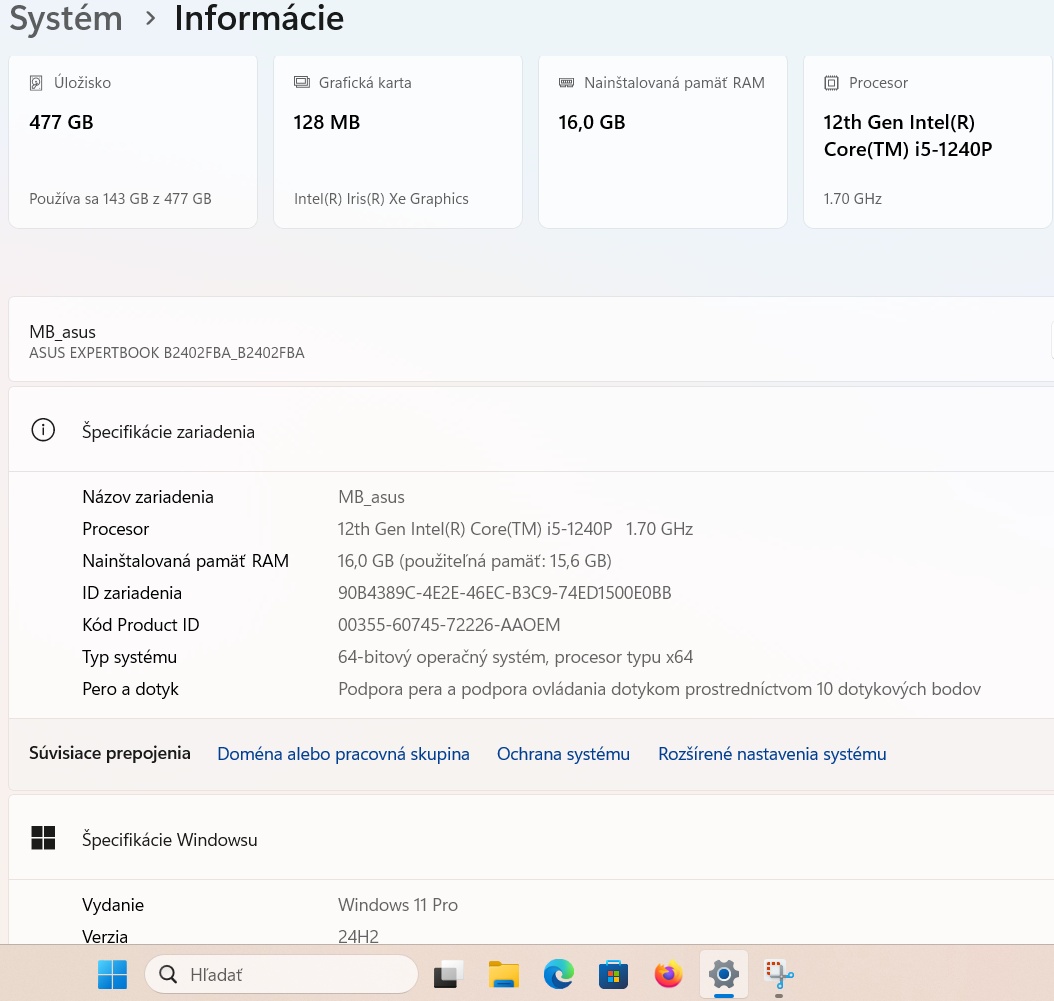Click the Úložisko storage card icon
This screenshot has height=1001, width=1054.
click(36, 83)
